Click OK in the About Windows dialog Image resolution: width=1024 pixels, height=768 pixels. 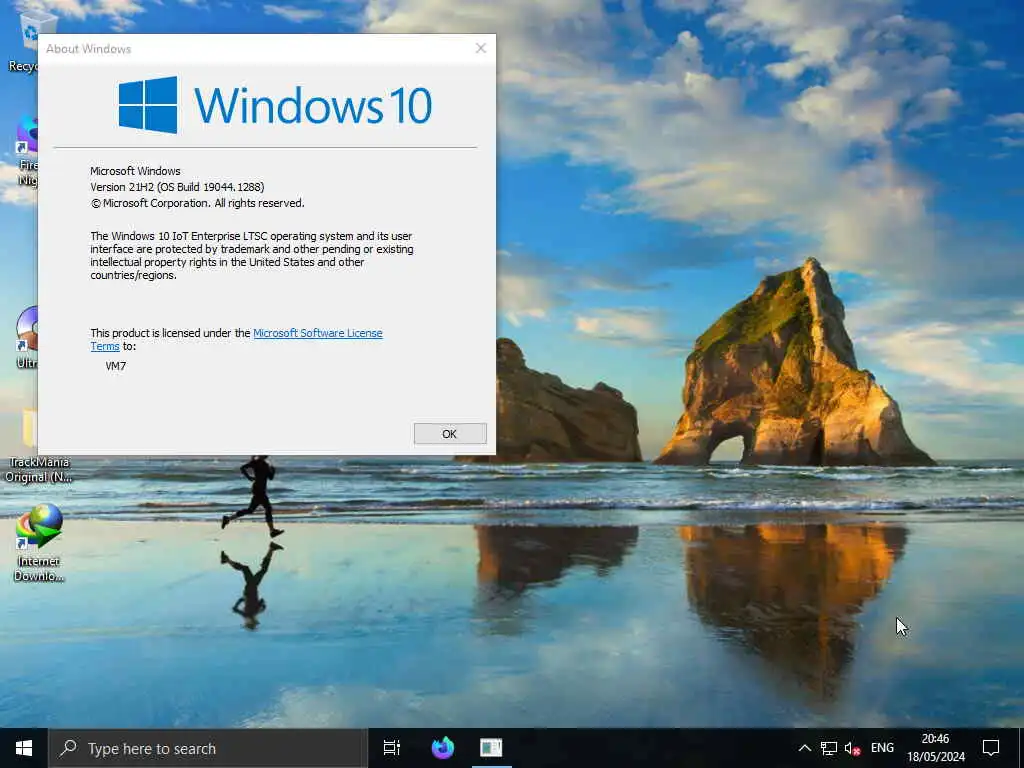click(x=450, y=434)
